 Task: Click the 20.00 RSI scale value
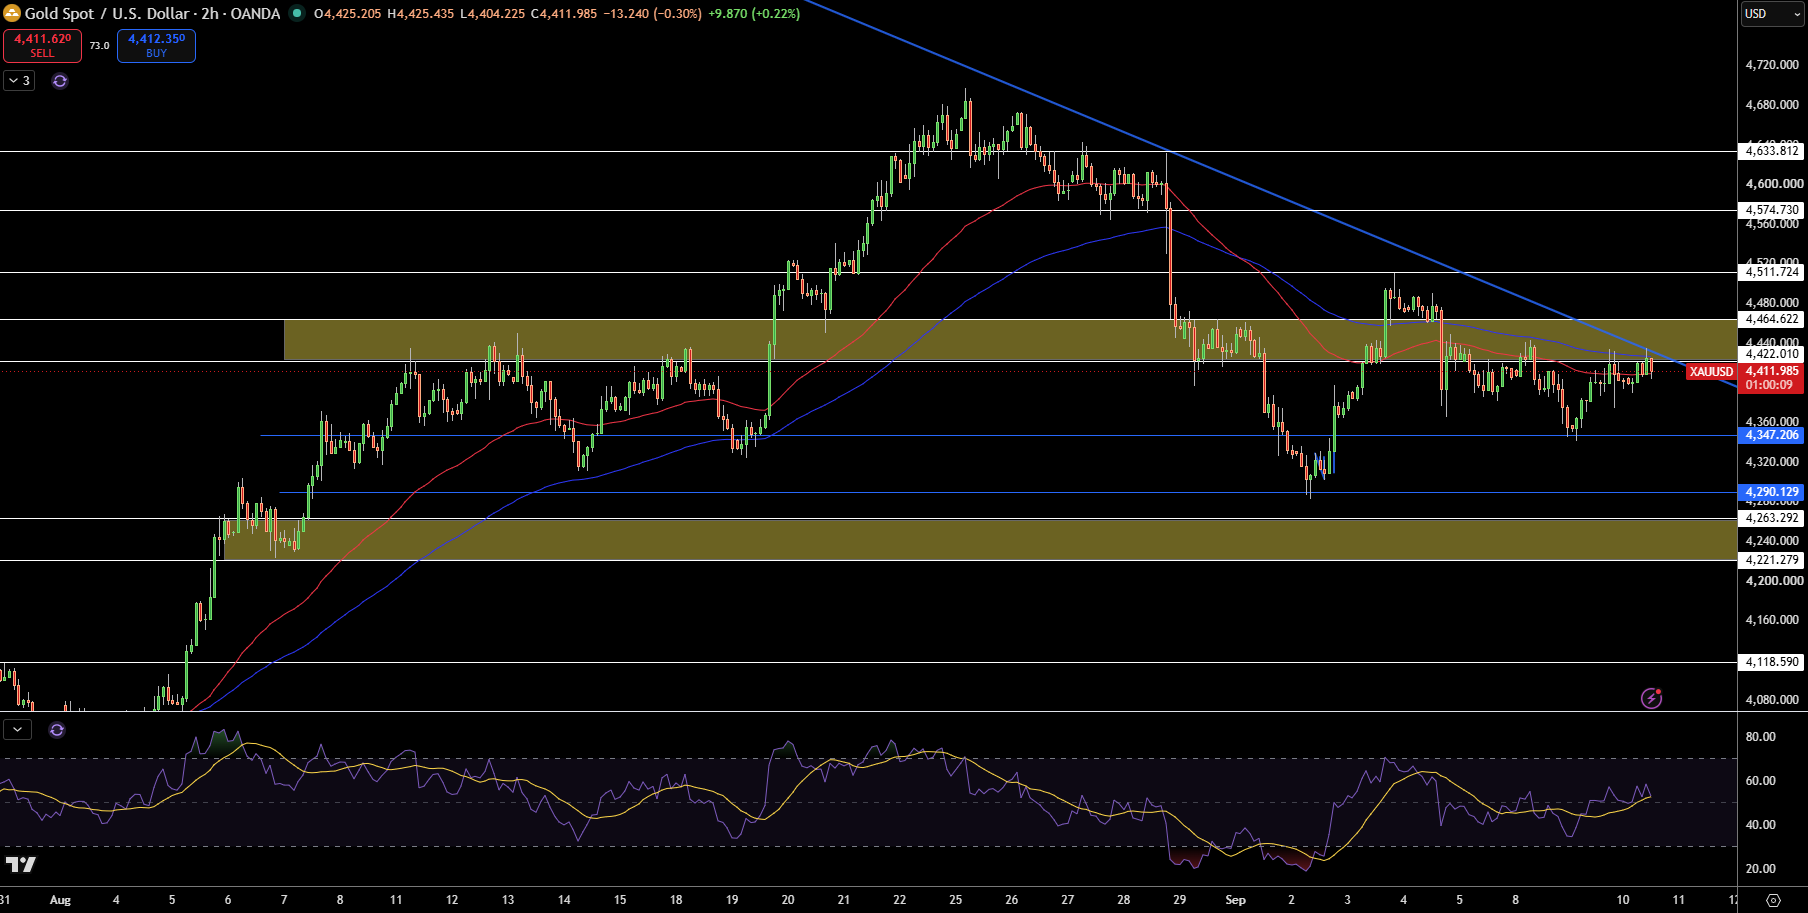(1761, 869)
